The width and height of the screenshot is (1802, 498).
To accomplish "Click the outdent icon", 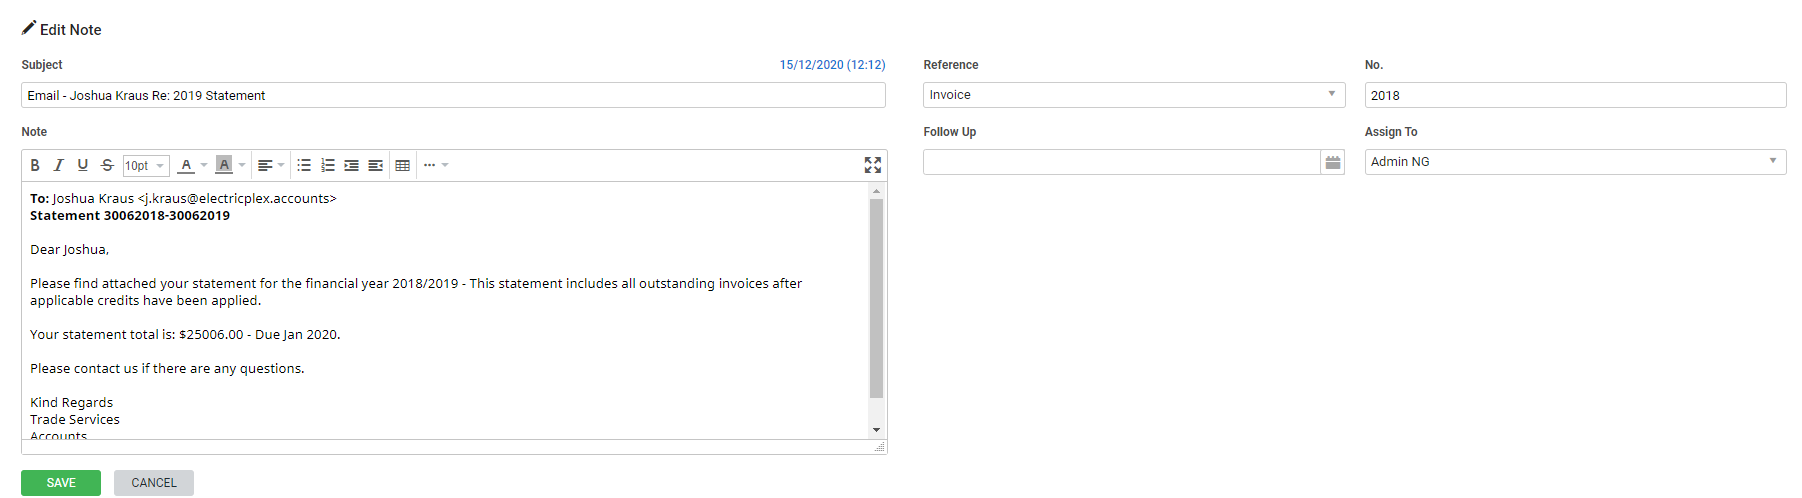I will coord(376,165).
